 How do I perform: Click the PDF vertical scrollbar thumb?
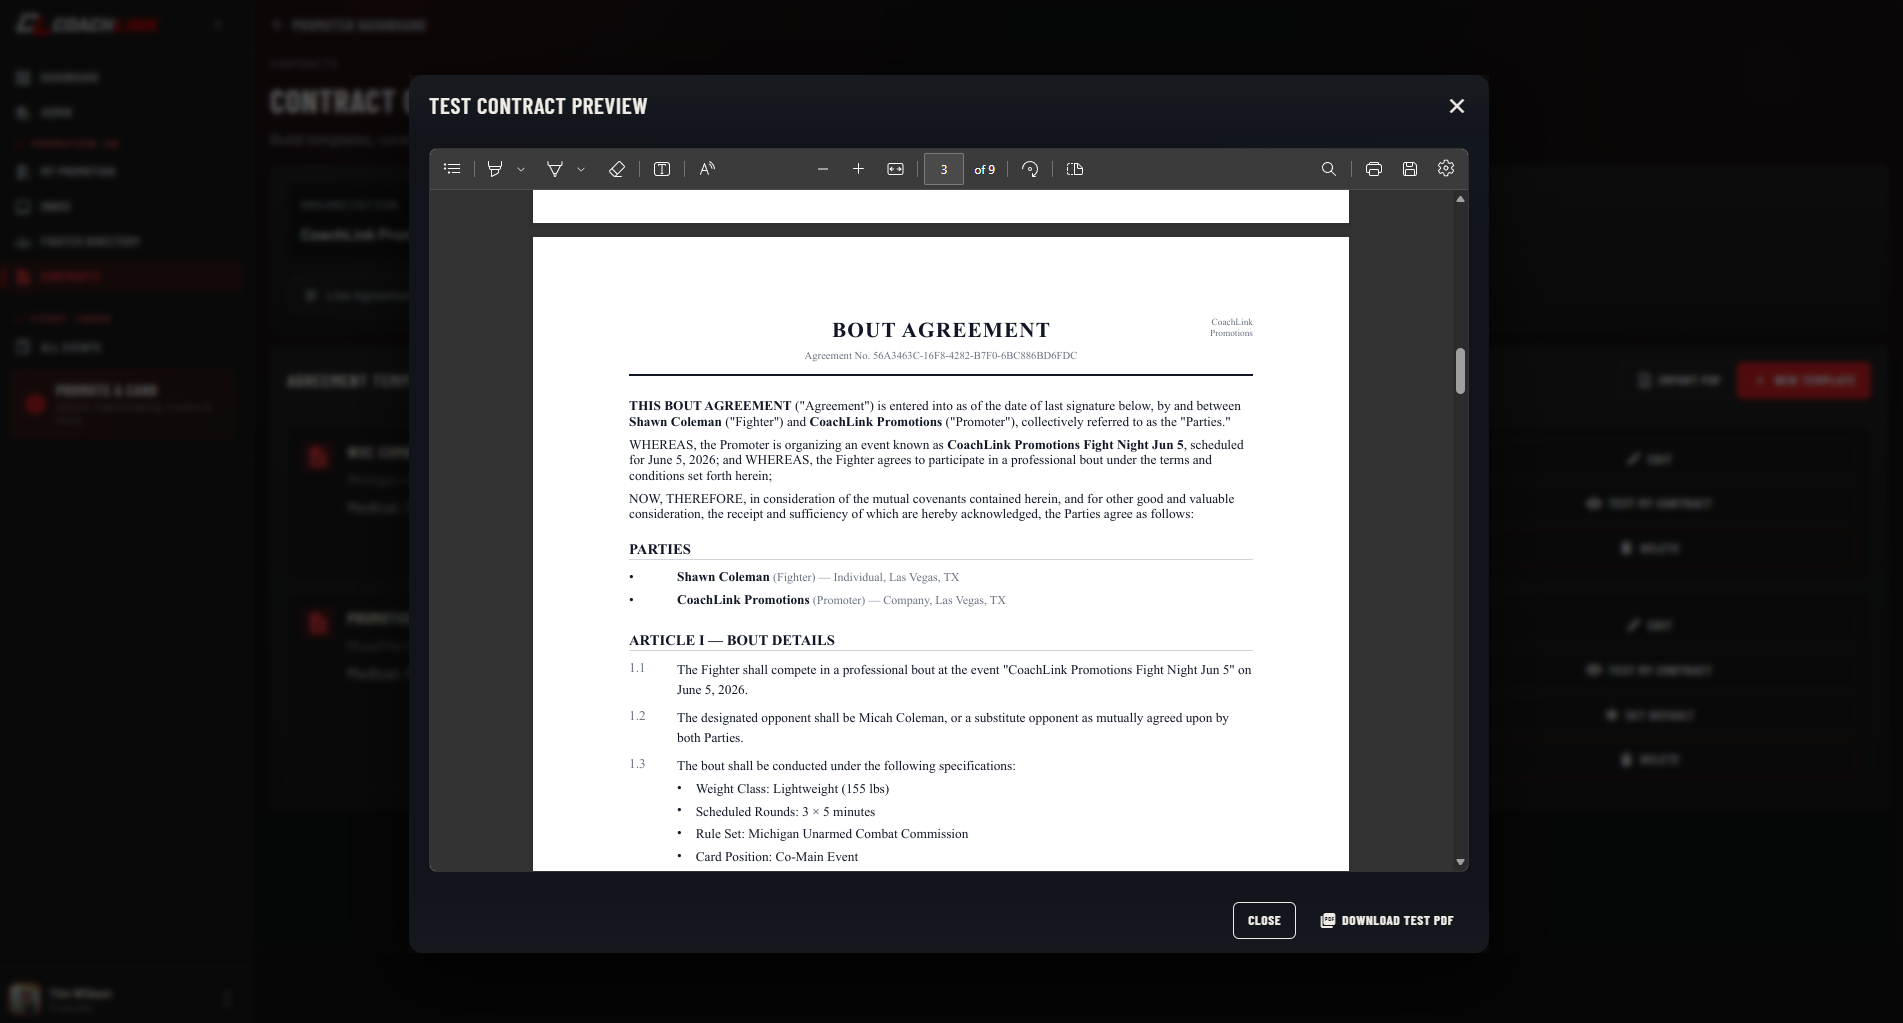(x=1460, y=371)
